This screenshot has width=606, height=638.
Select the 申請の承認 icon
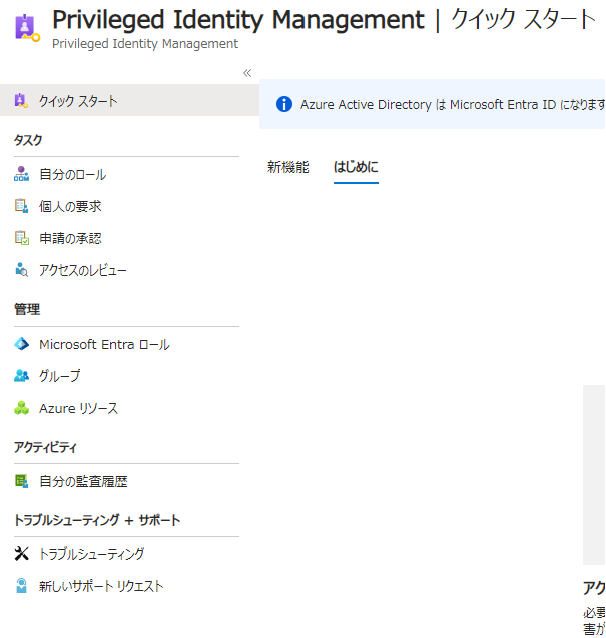click(22, 239)
